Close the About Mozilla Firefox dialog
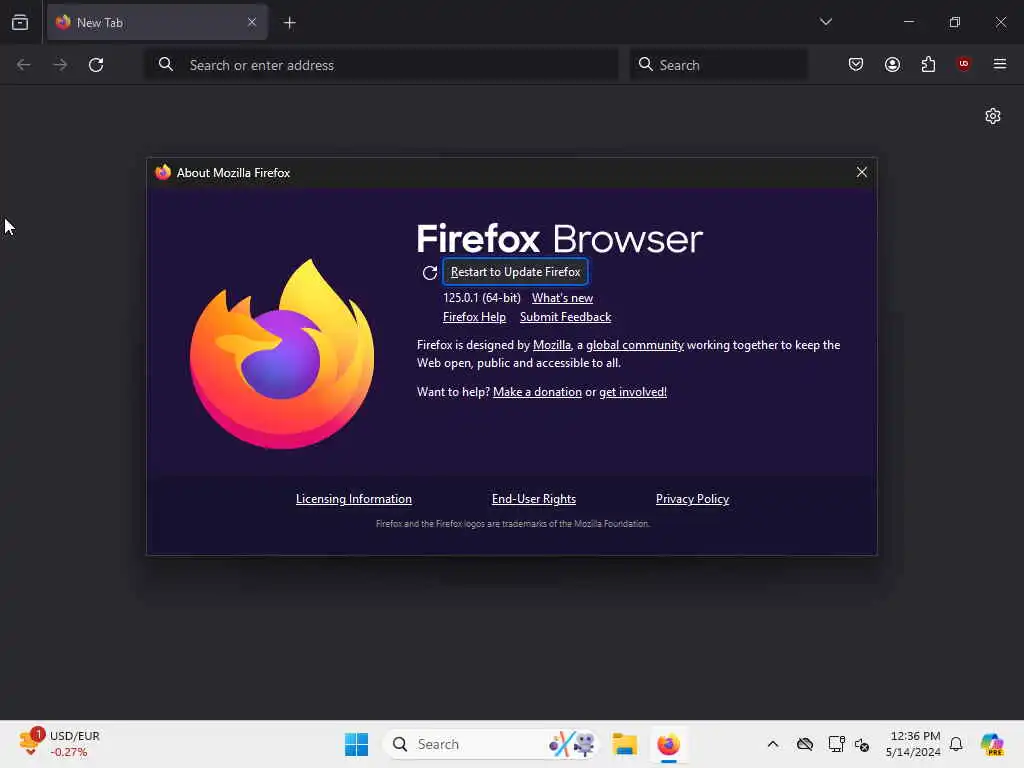This screenshot has width=1024, height=768. point(861,172)
